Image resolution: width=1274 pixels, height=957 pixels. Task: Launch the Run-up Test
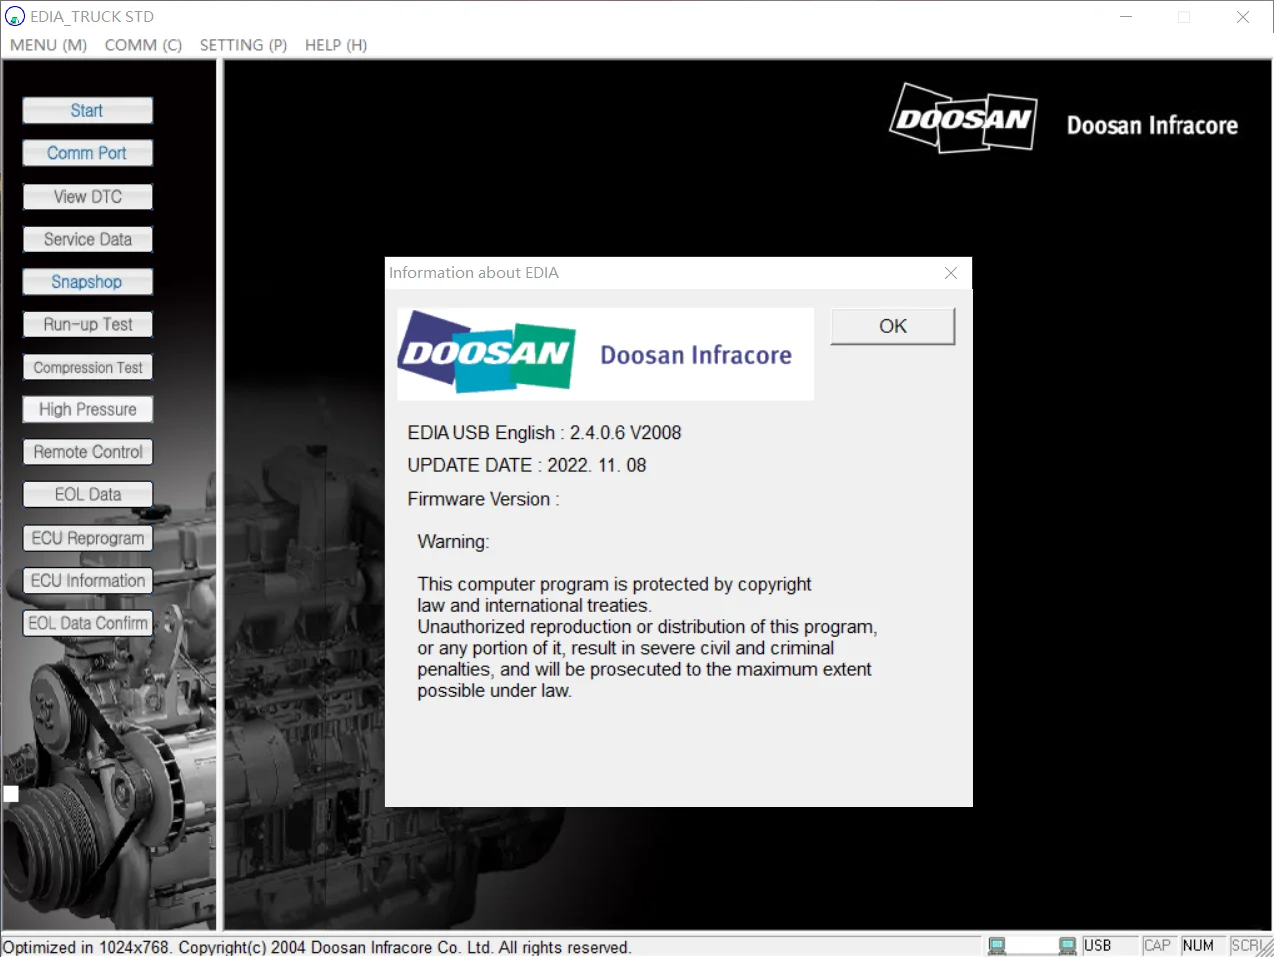(87, 325)
